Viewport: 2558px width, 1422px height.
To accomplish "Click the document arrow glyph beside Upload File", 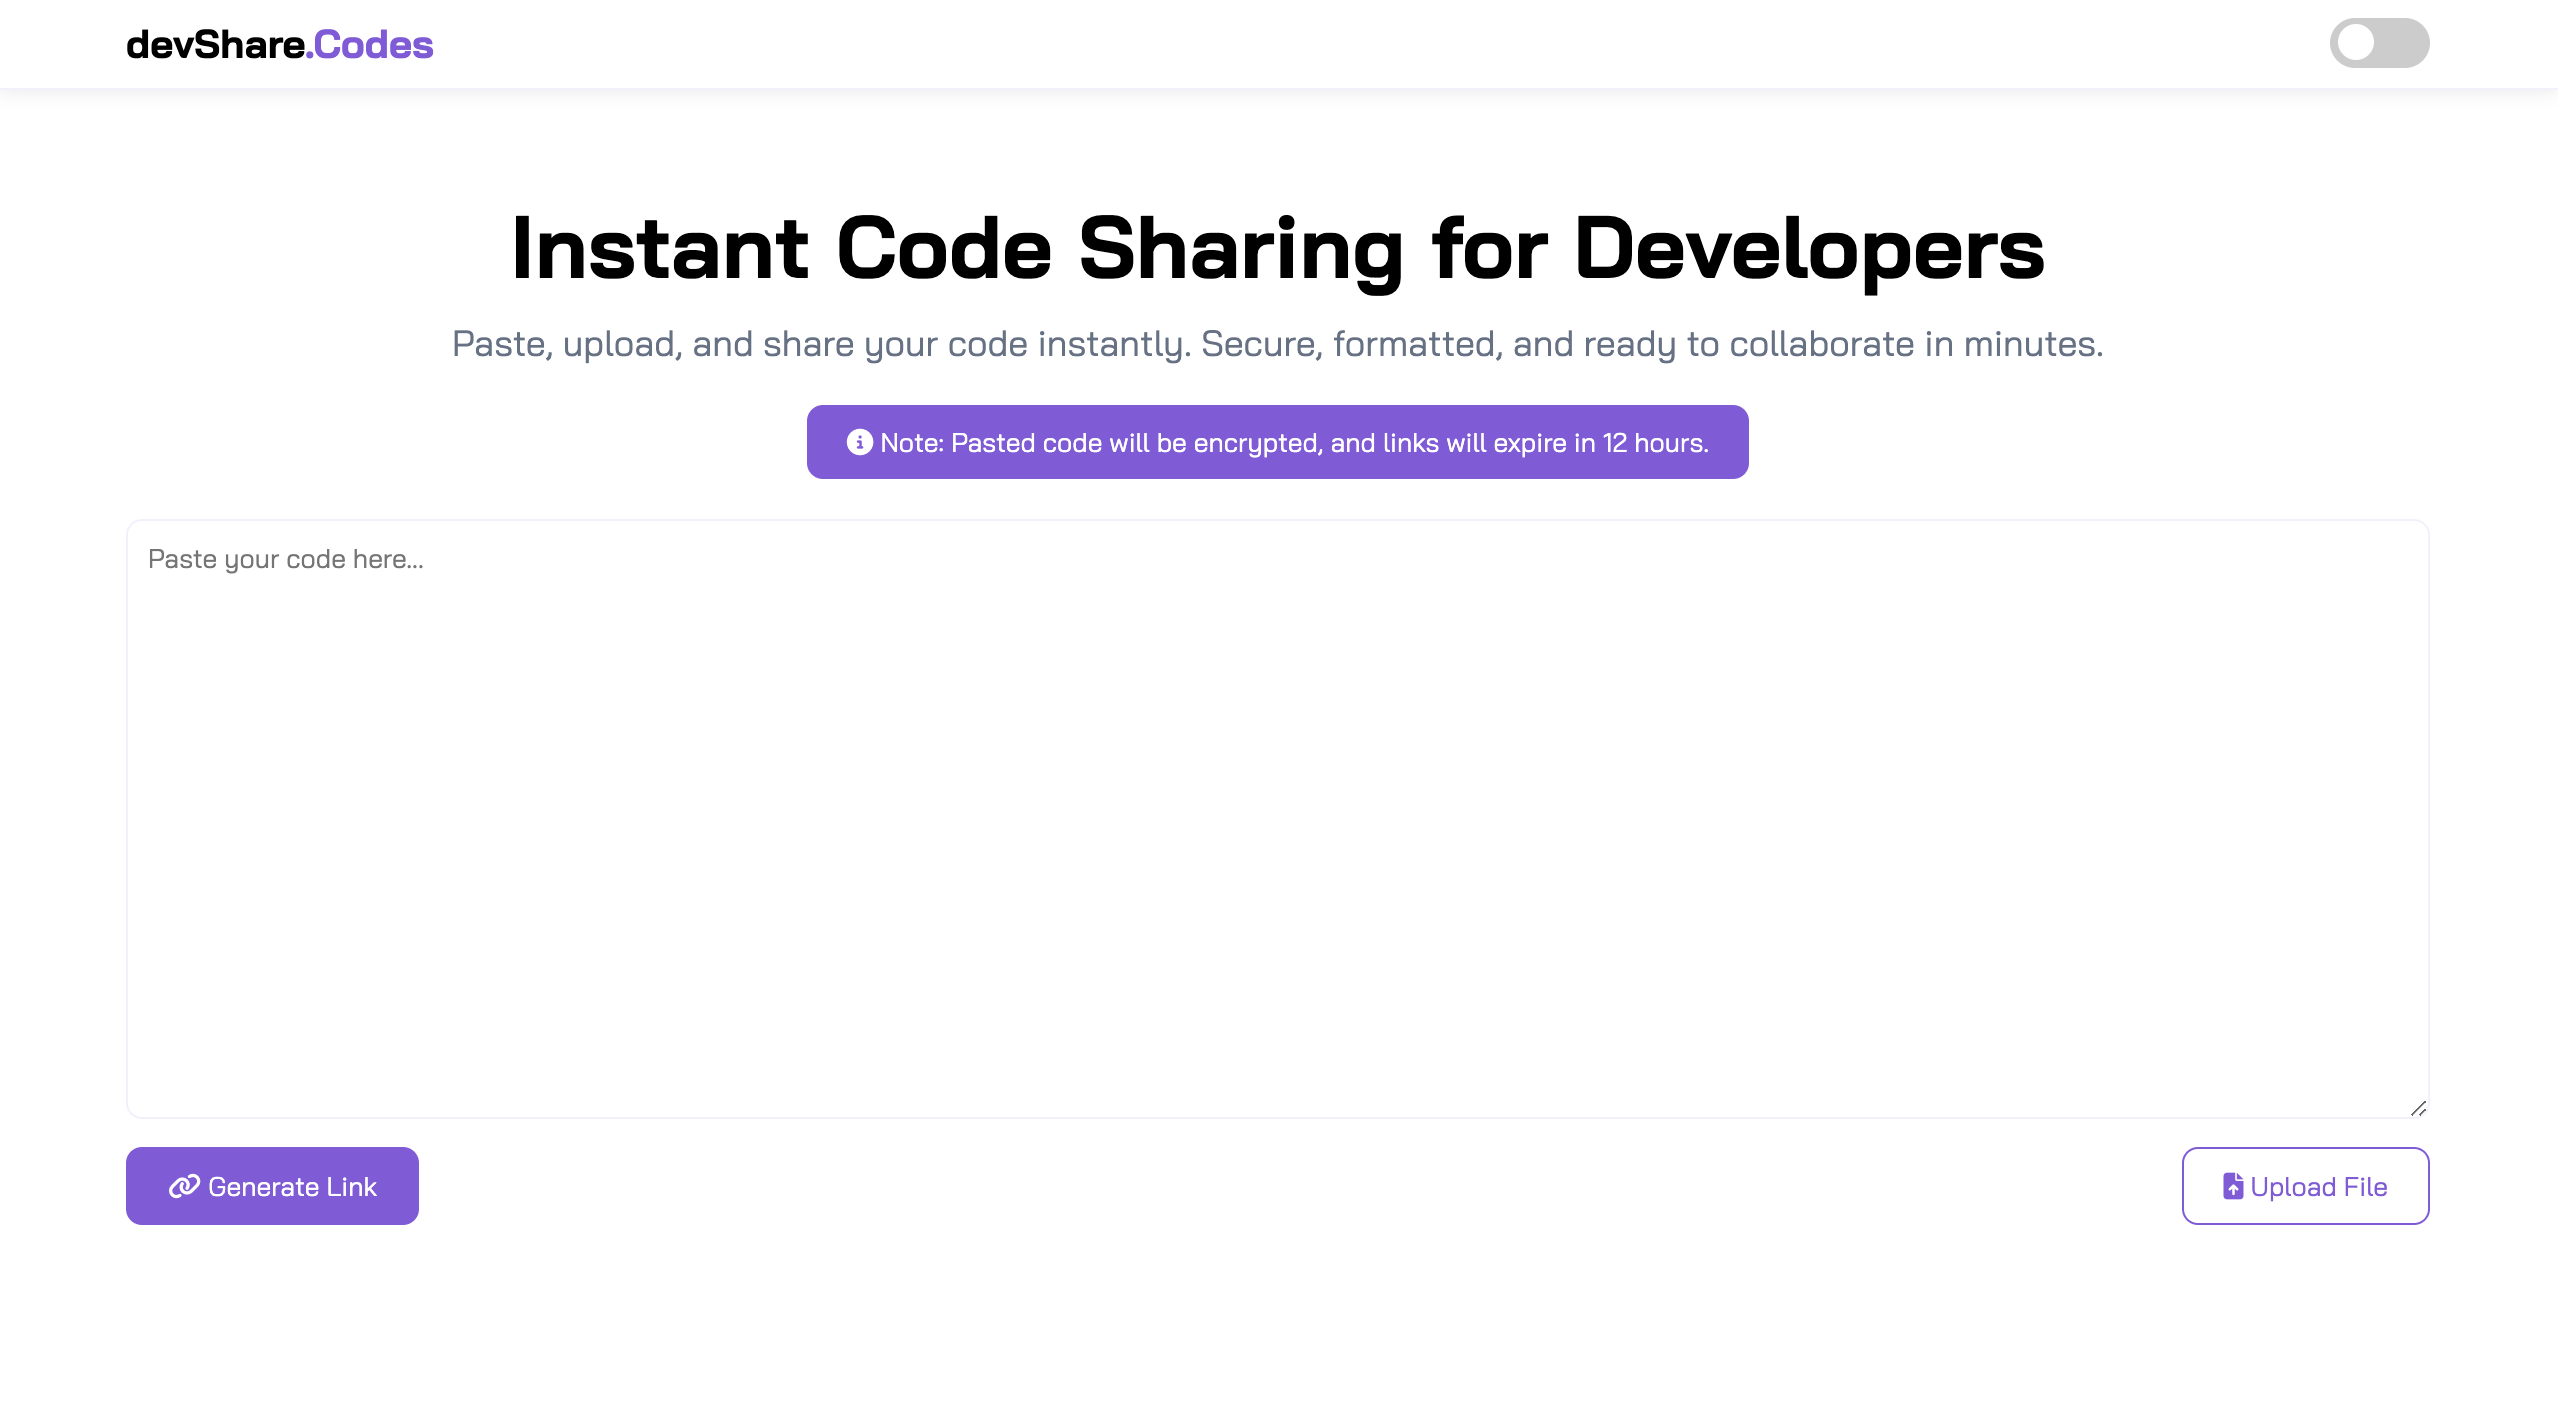I will pyautogui.click(x=2231, y=1185).
